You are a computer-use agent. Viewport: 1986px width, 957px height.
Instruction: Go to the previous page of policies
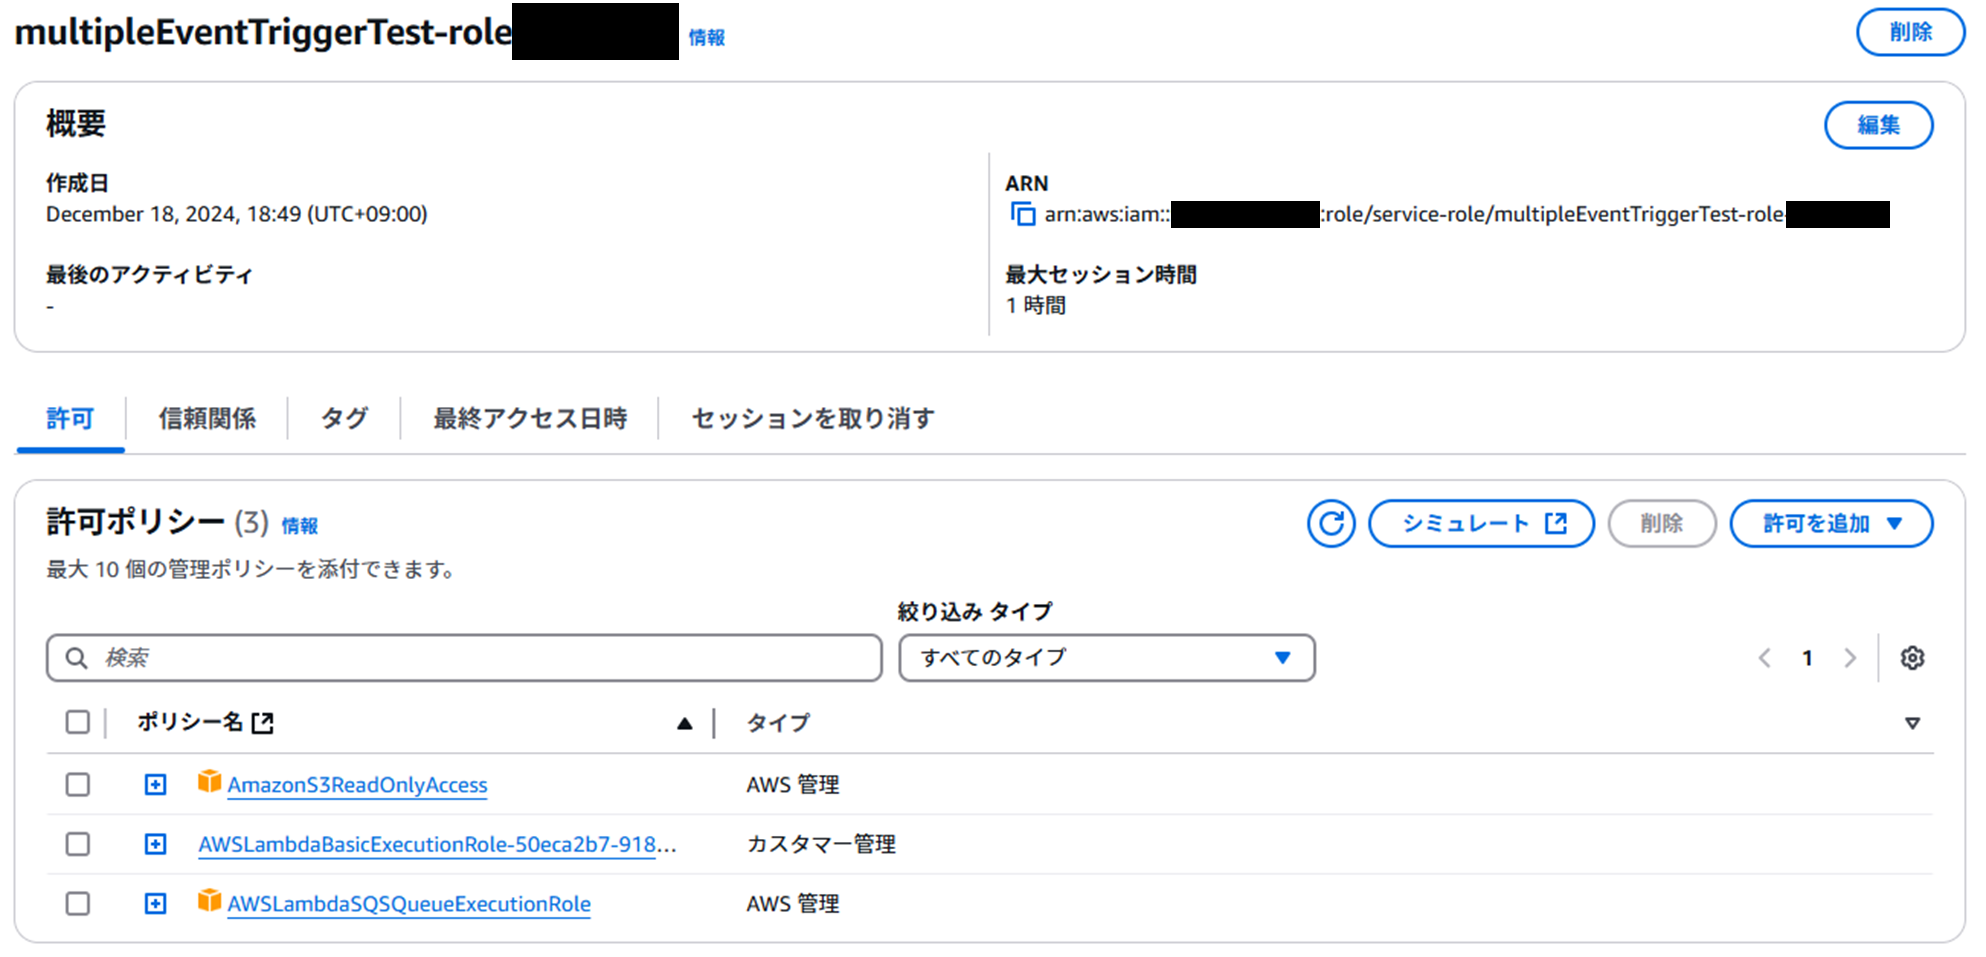(x=1765, y=658)
